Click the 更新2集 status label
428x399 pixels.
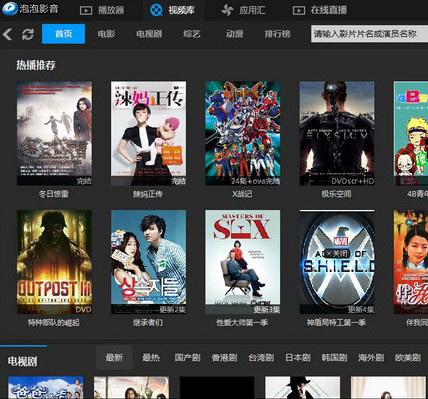(x=172, y=310)
